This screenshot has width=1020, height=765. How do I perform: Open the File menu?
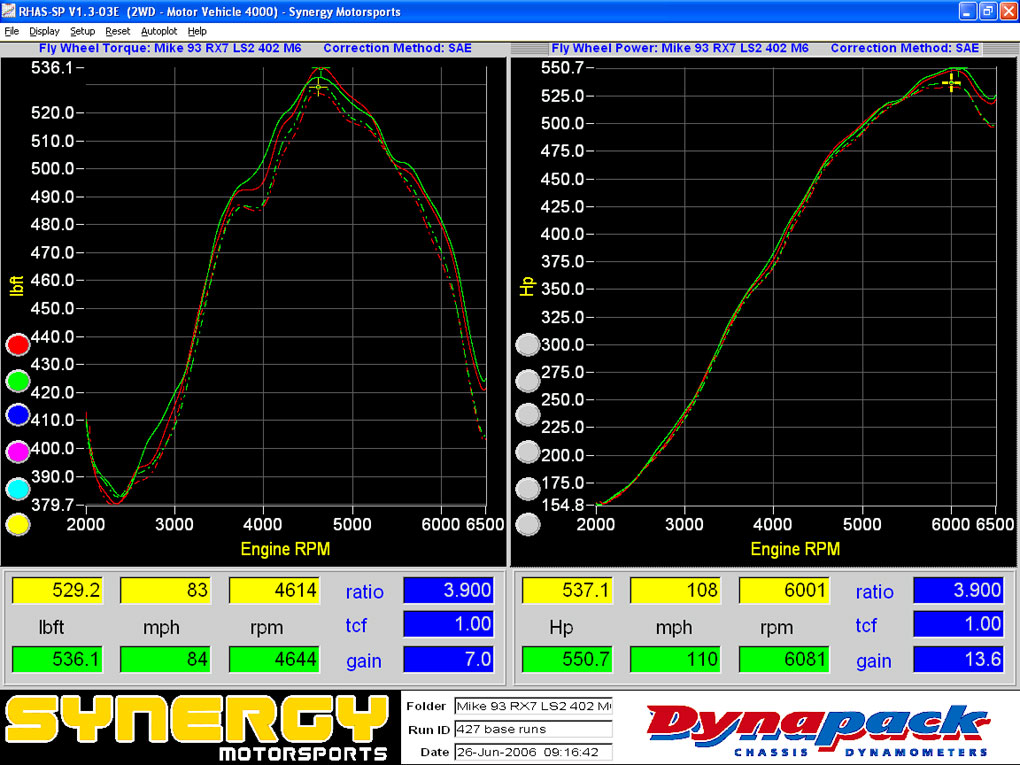click(12, 31)
